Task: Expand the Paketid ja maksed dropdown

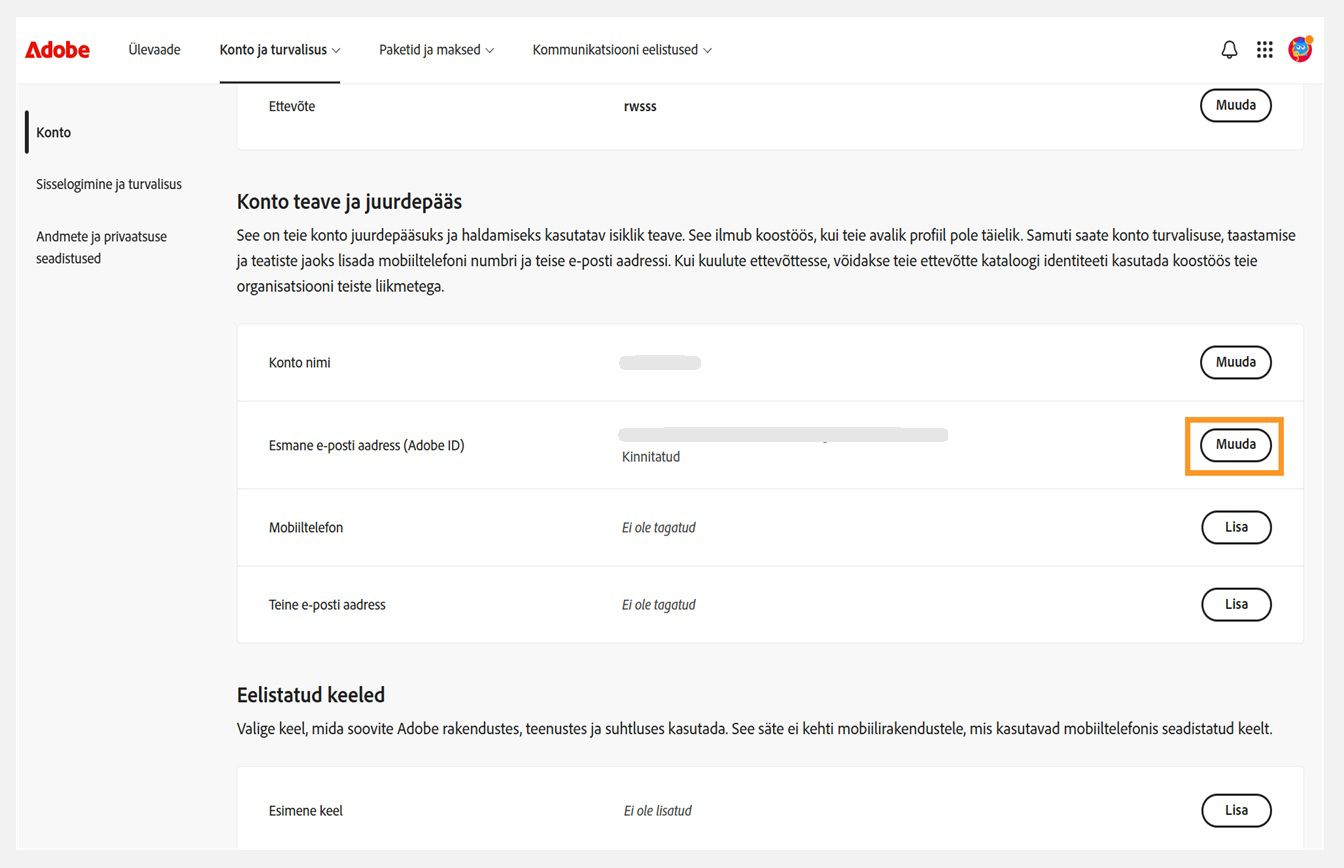Action: coord(436,49)
